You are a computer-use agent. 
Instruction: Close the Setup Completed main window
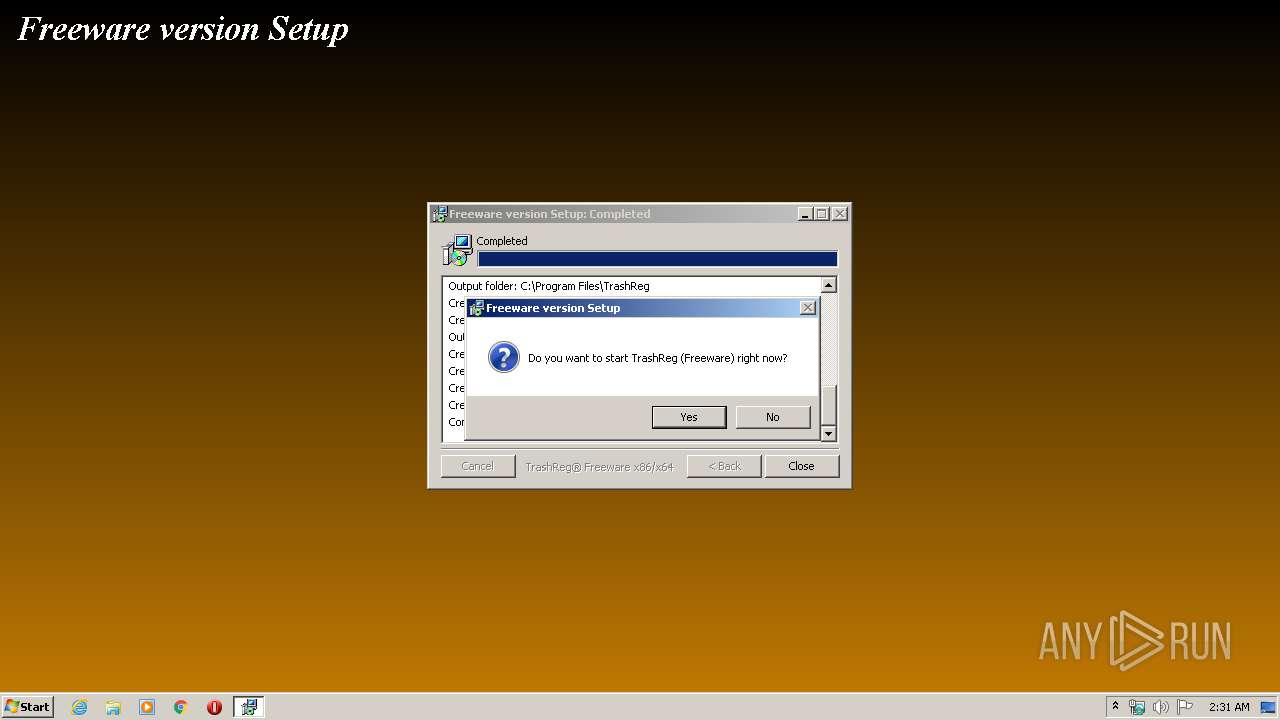[840, 214]
